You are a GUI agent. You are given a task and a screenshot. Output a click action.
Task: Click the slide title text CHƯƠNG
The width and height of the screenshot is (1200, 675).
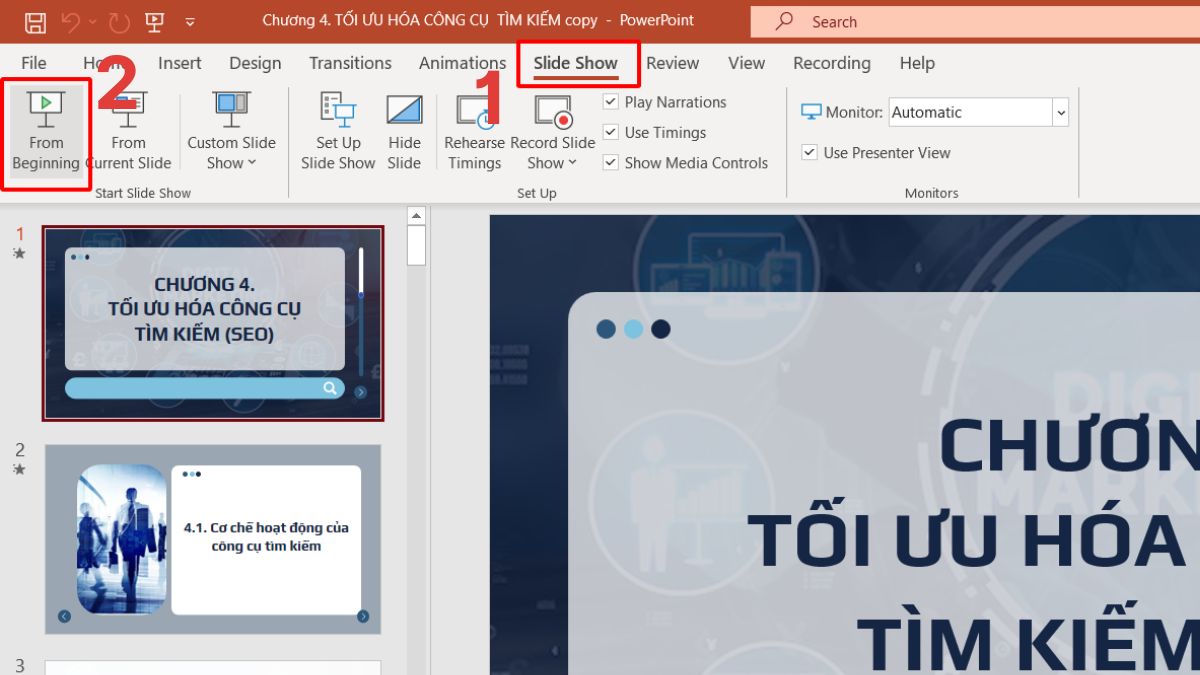[1068, 446]
